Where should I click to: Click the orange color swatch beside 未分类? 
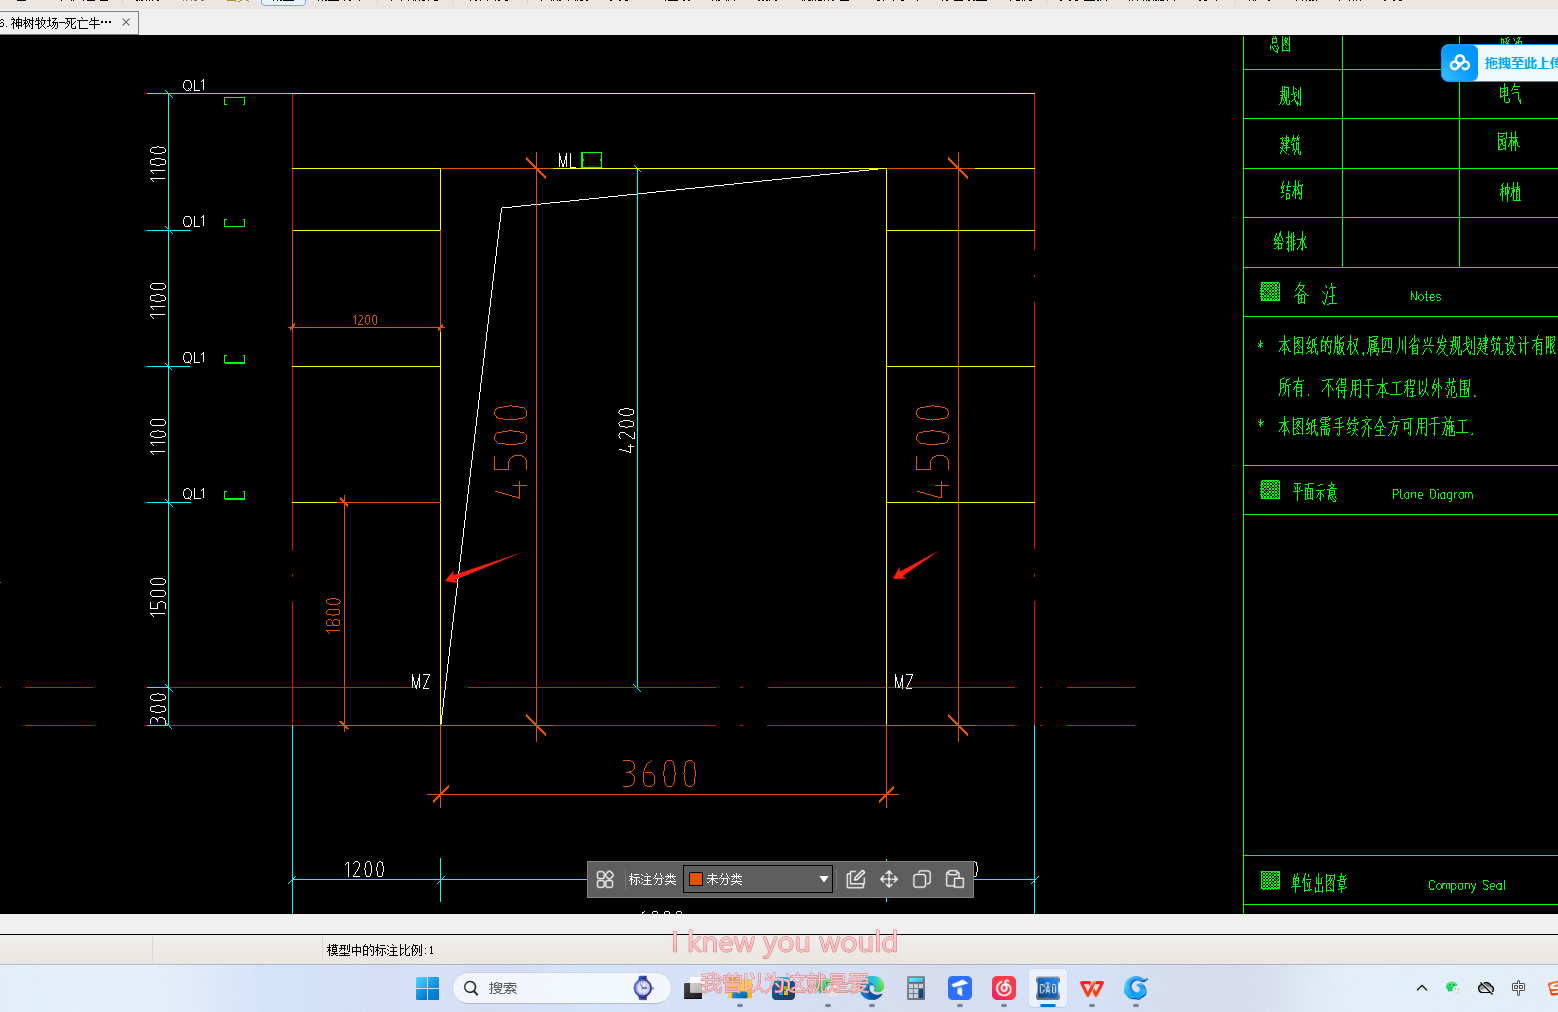click(696, 879)
